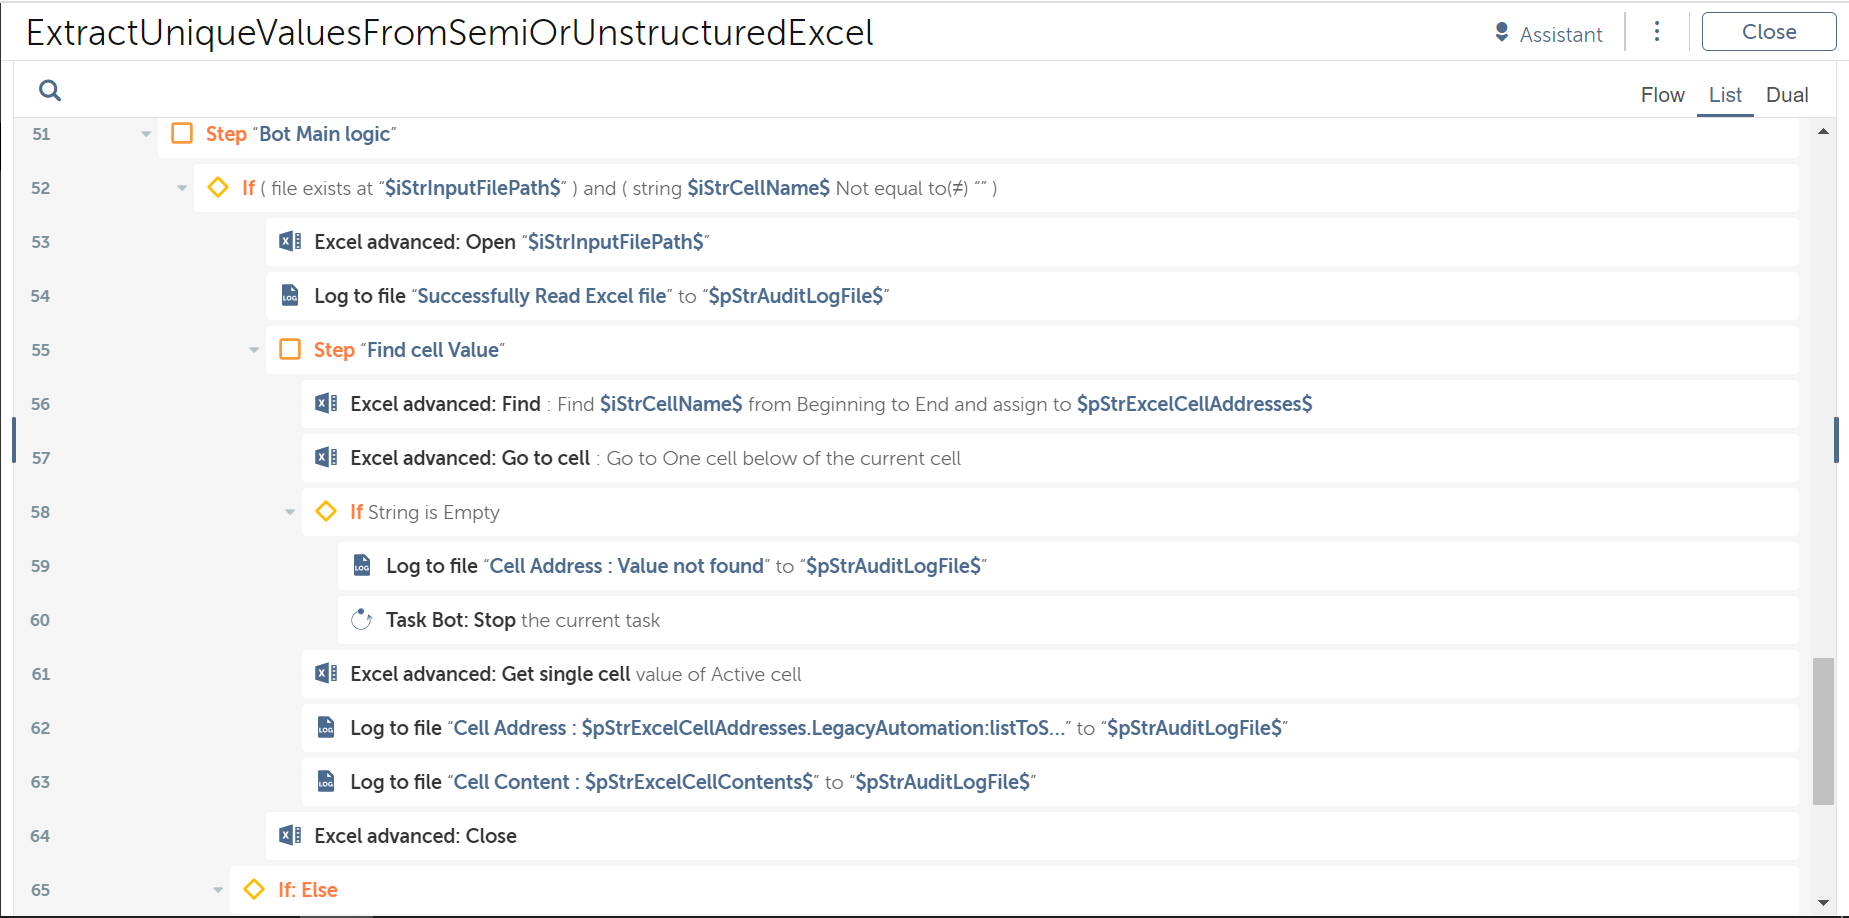Screen dimensions: 1849x918
Task: Click the If diamond icon on line 52
Action: click(x=218, y=188)
